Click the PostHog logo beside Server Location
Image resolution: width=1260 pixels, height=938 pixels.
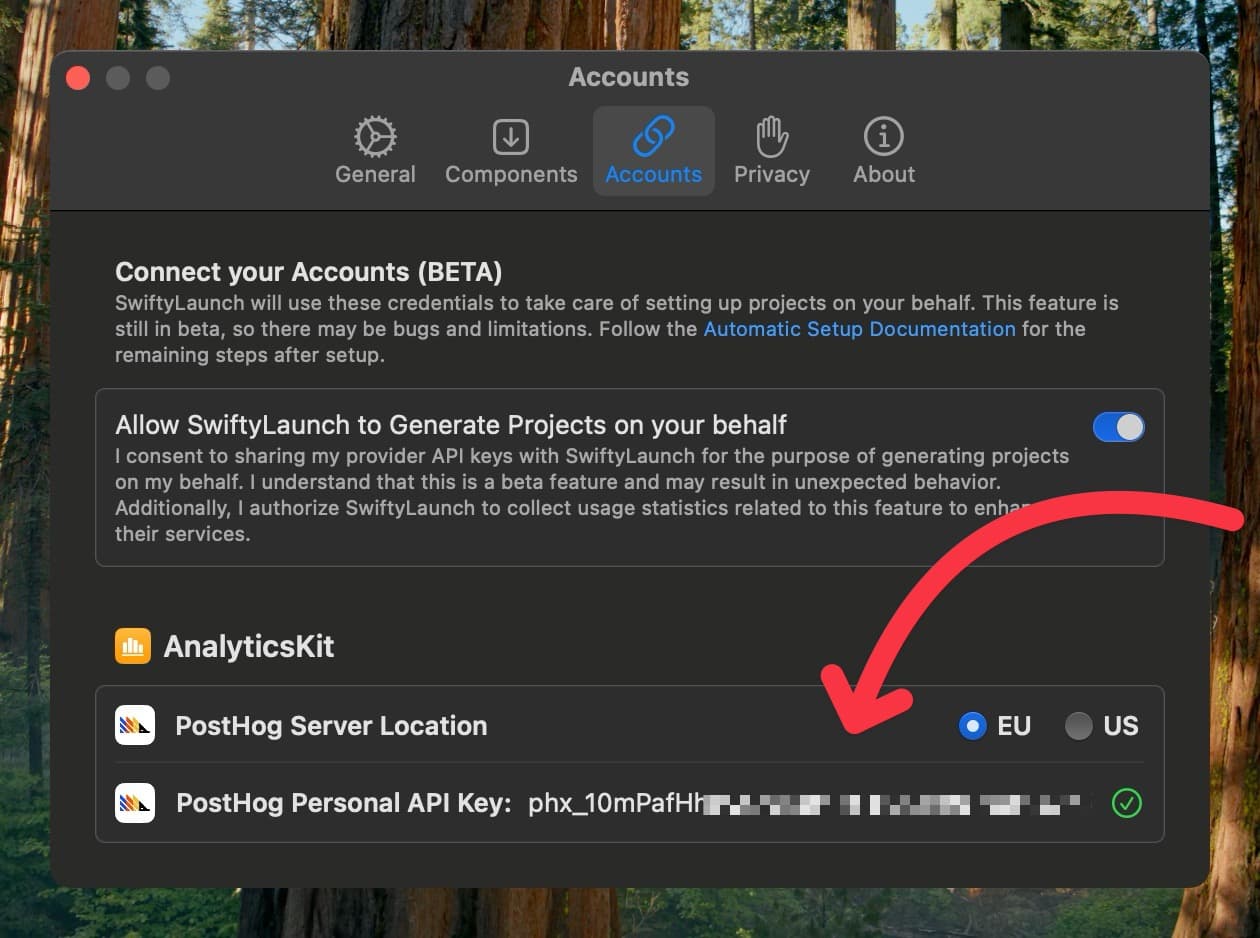tap(135, 726)
